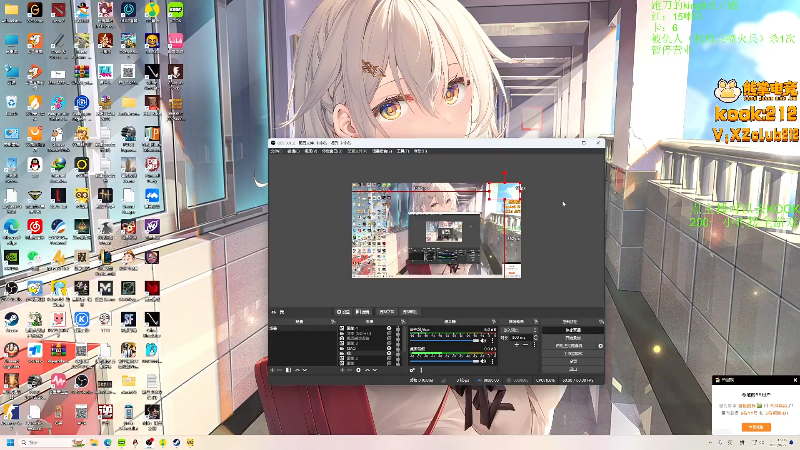Mute the lower audio mixer channel
Image resolution: width=800 pixels, height=450 pixels.
(483, 362)
